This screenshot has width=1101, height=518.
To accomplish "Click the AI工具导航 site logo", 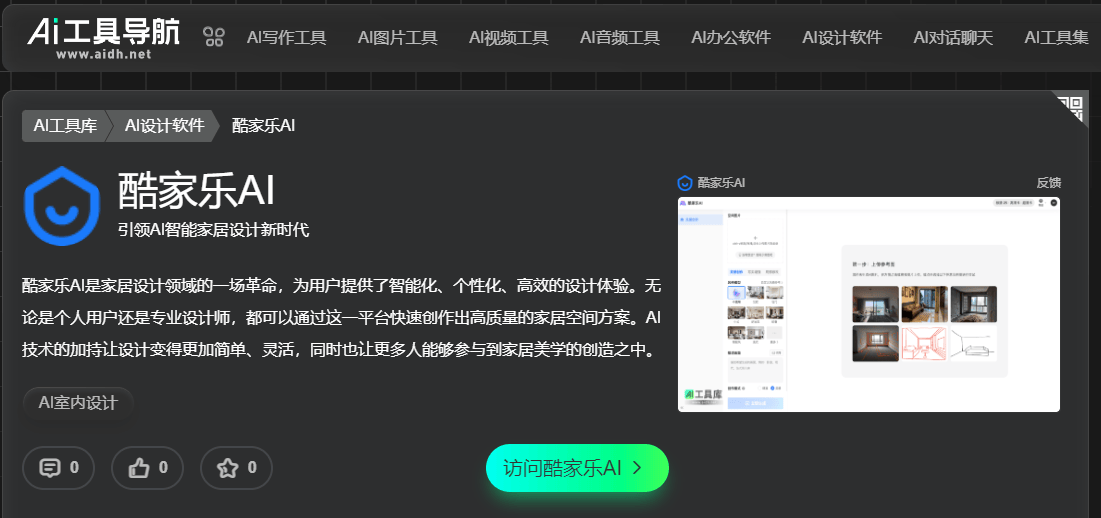I will pos(104,37).
